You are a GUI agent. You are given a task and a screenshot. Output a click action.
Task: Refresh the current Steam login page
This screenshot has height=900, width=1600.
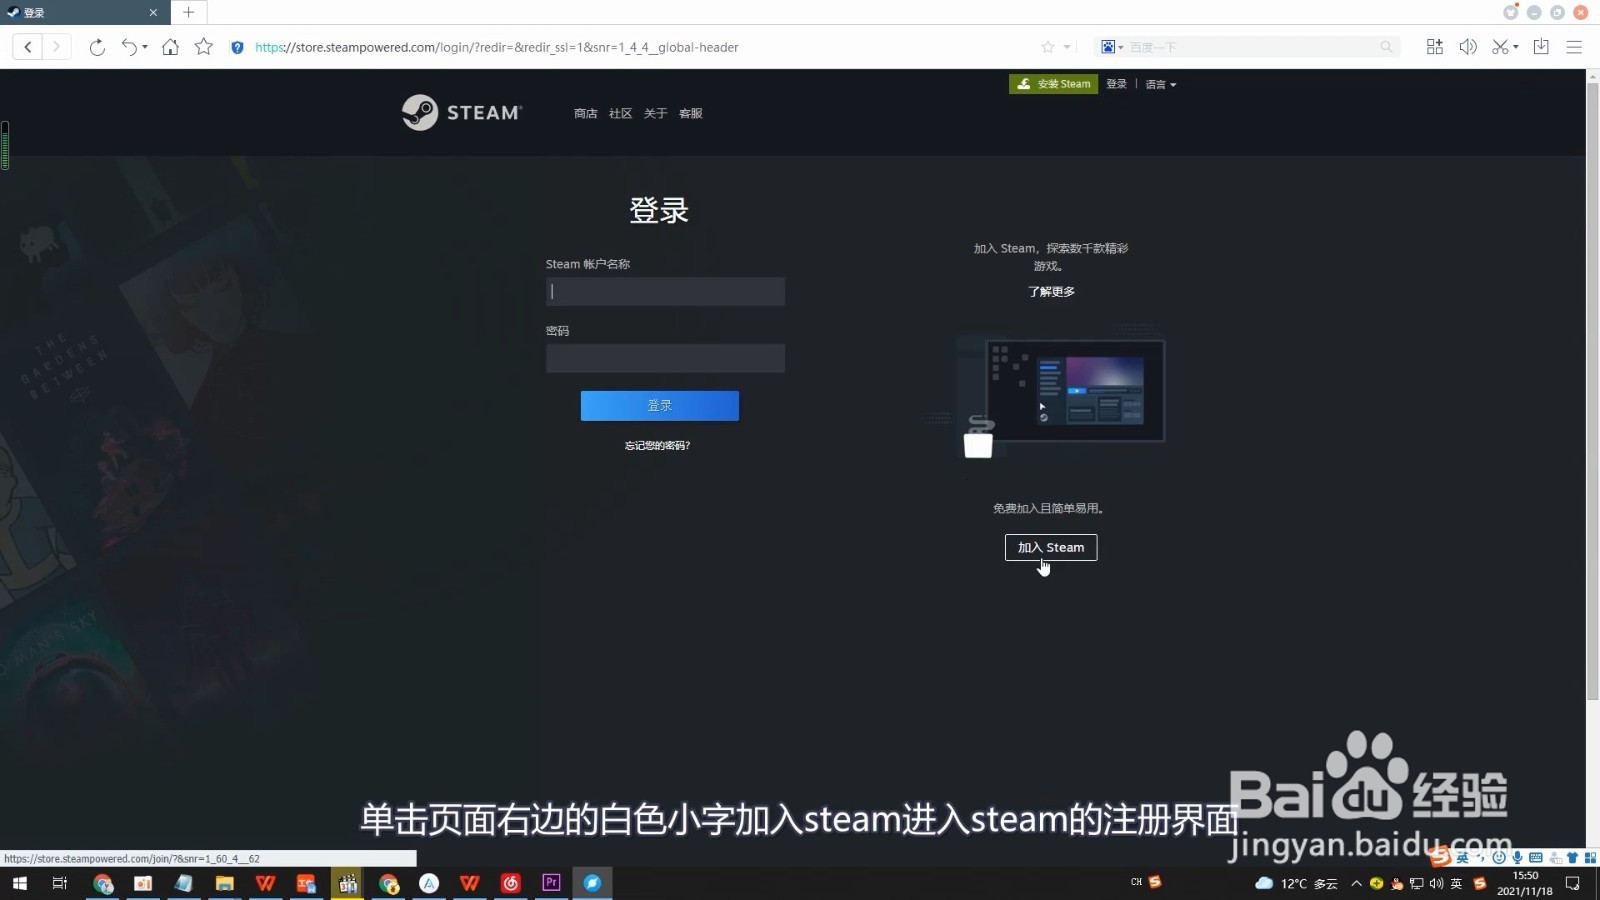(97, 47)
